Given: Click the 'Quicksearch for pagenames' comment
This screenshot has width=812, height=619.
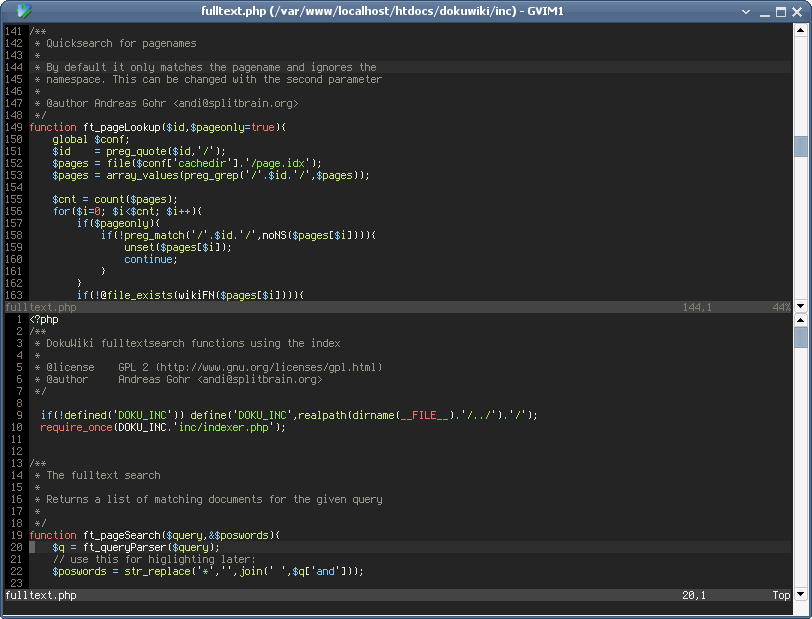Looking at the screenshot, I should tap(121, 44).
